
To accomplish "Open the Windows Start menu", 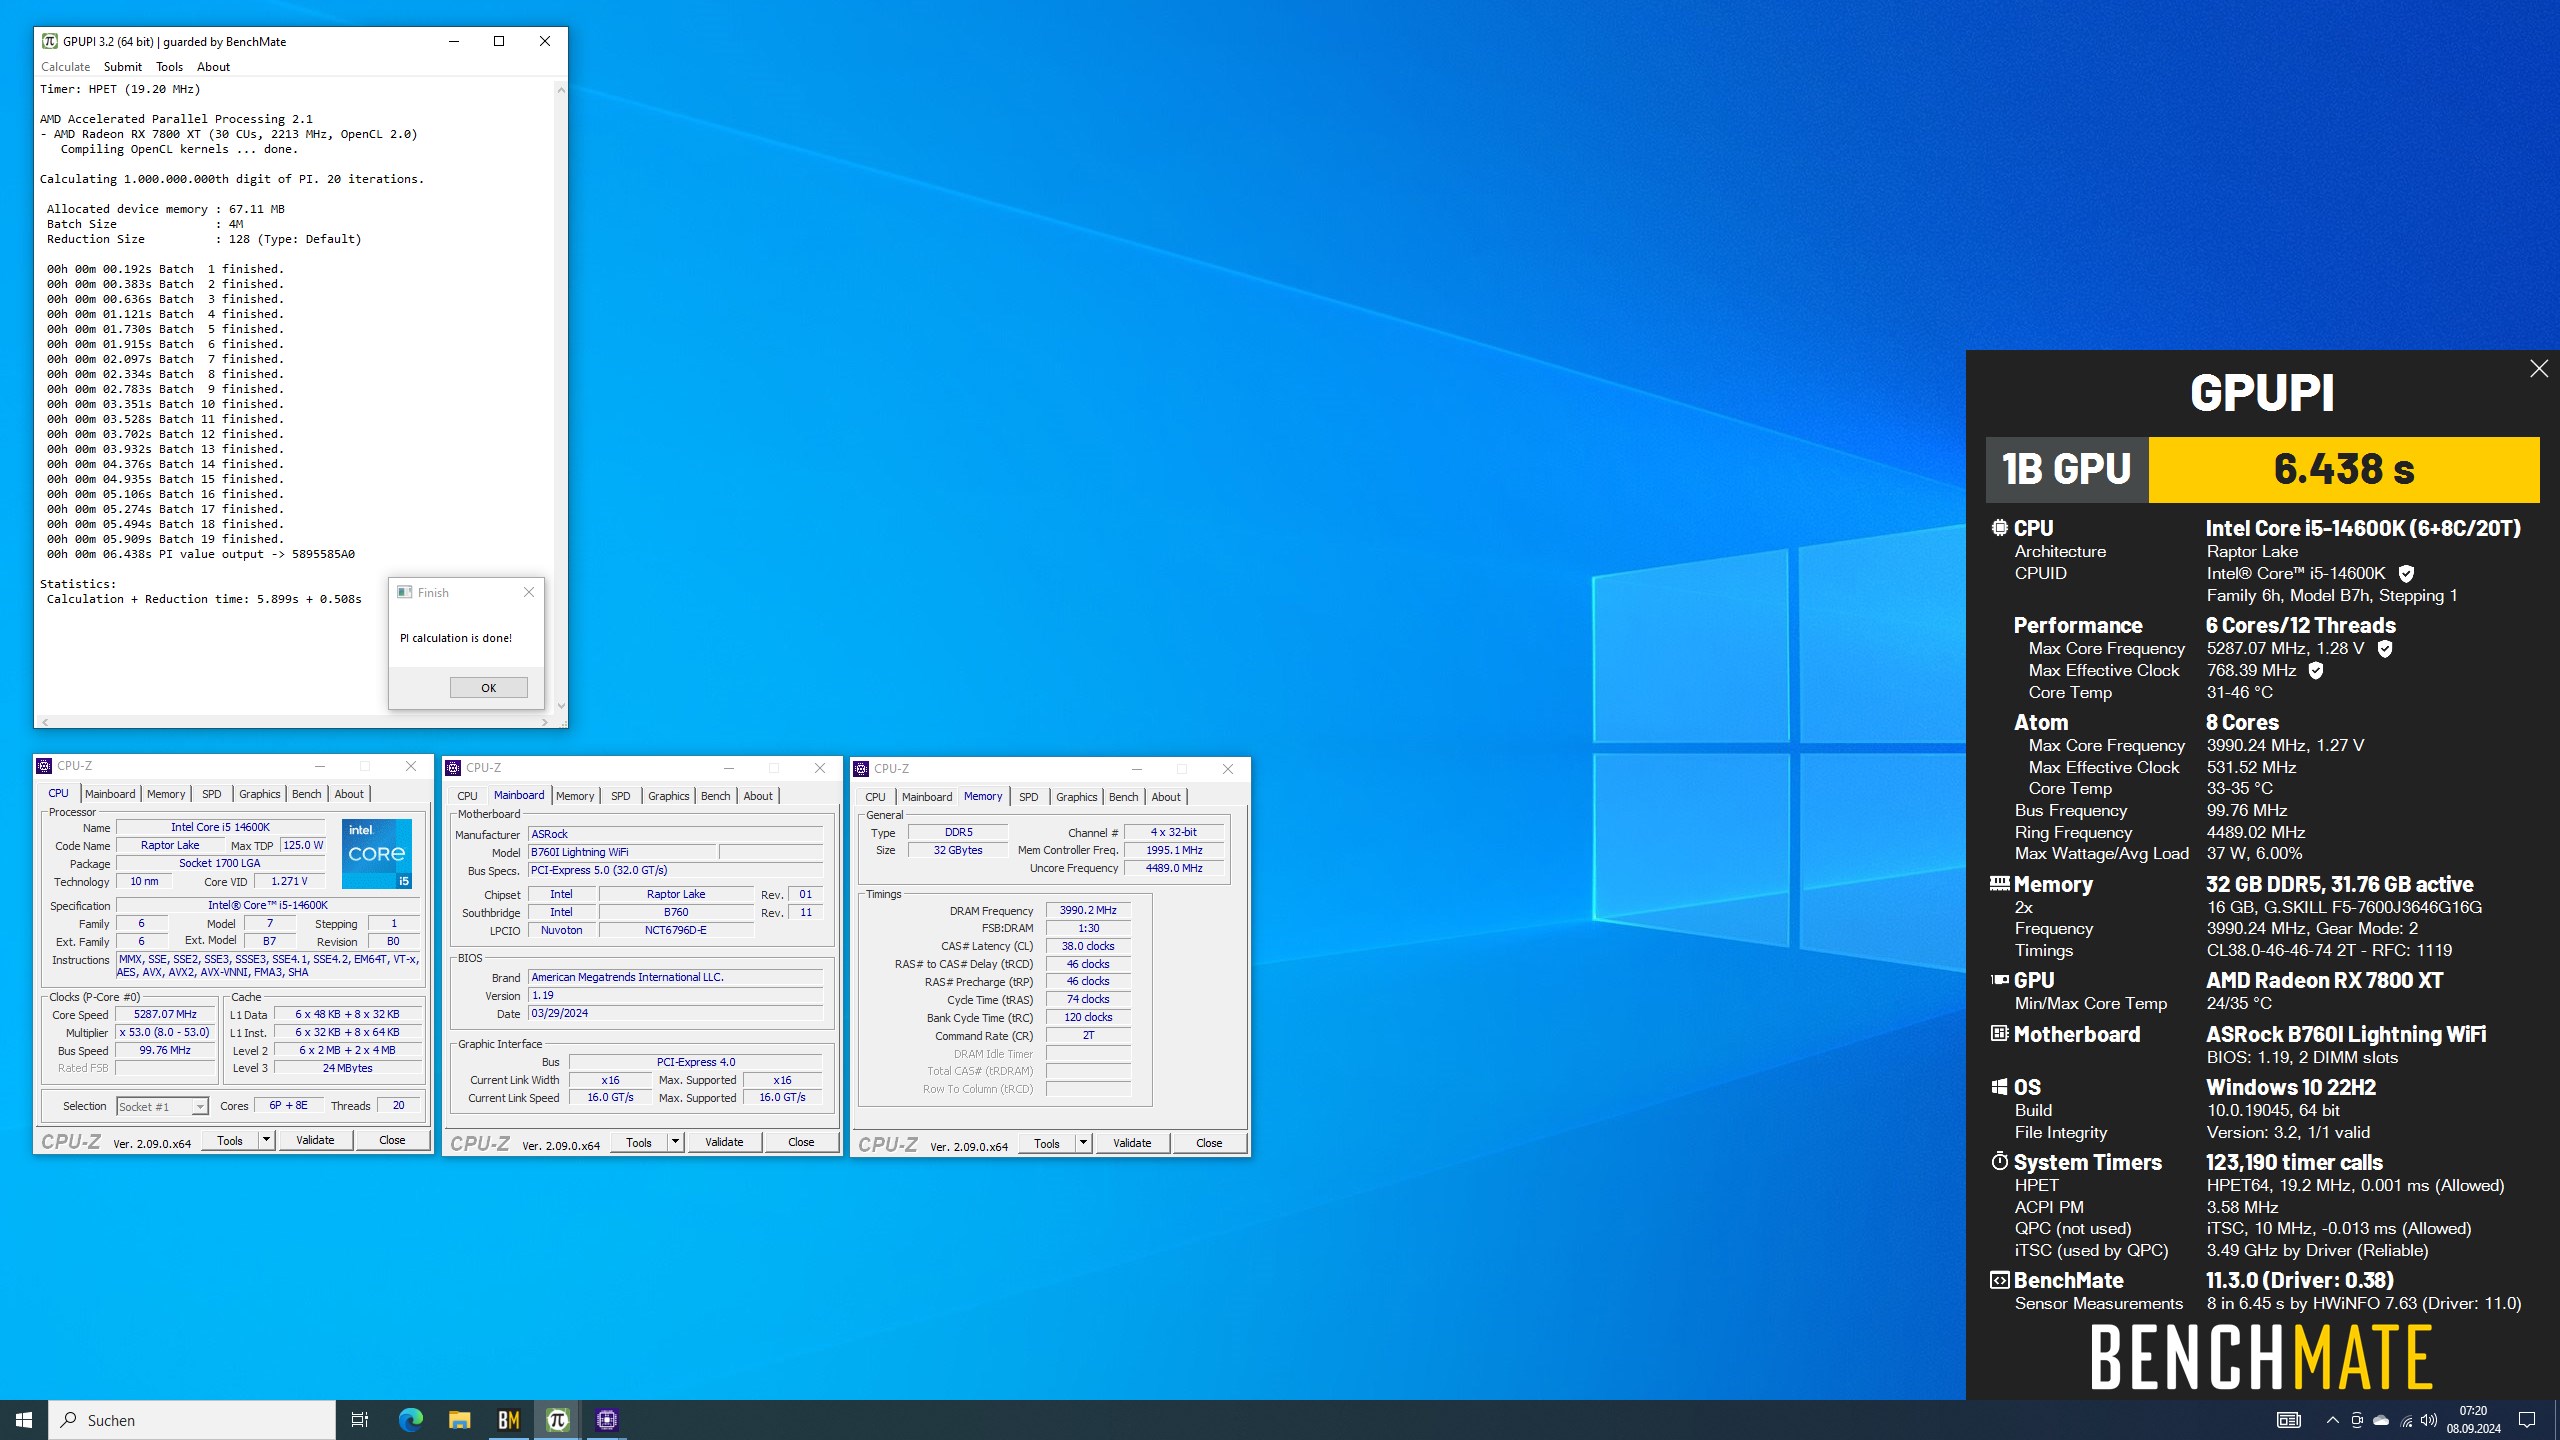I will [x=24, y=1420].
